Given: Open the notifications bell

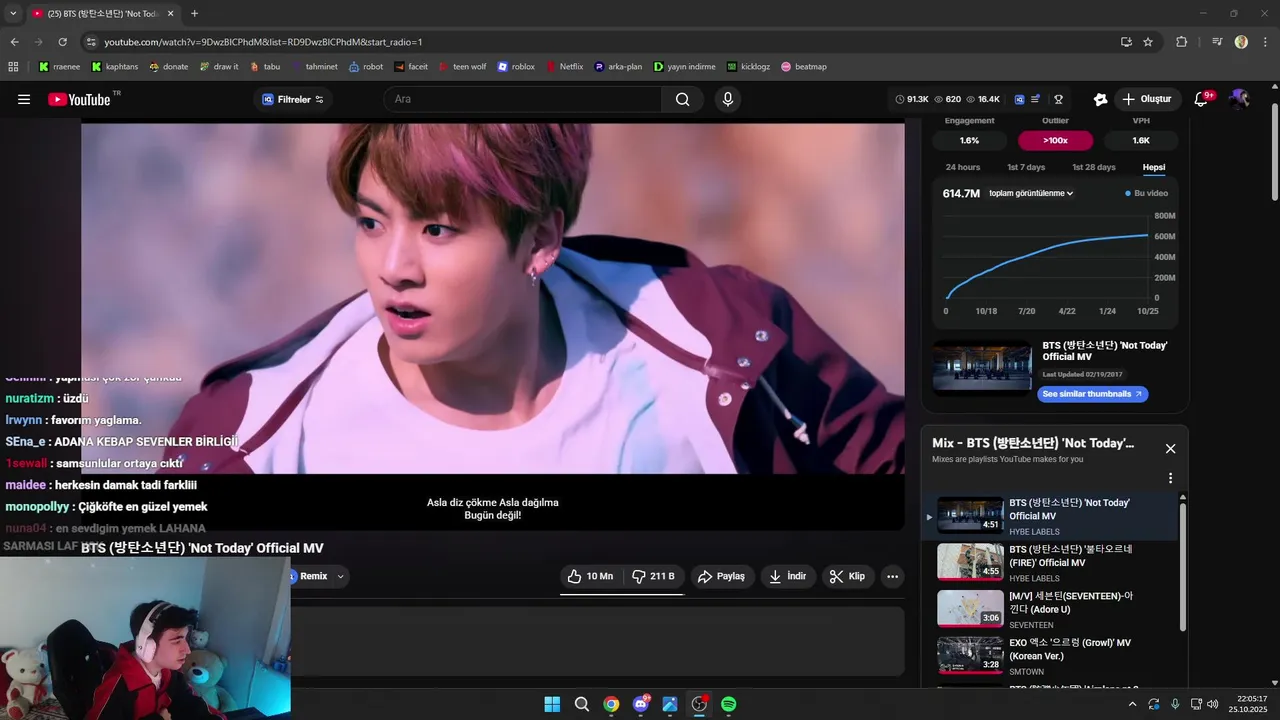Looking at the screenshot, I should (x=1202, y=99).
